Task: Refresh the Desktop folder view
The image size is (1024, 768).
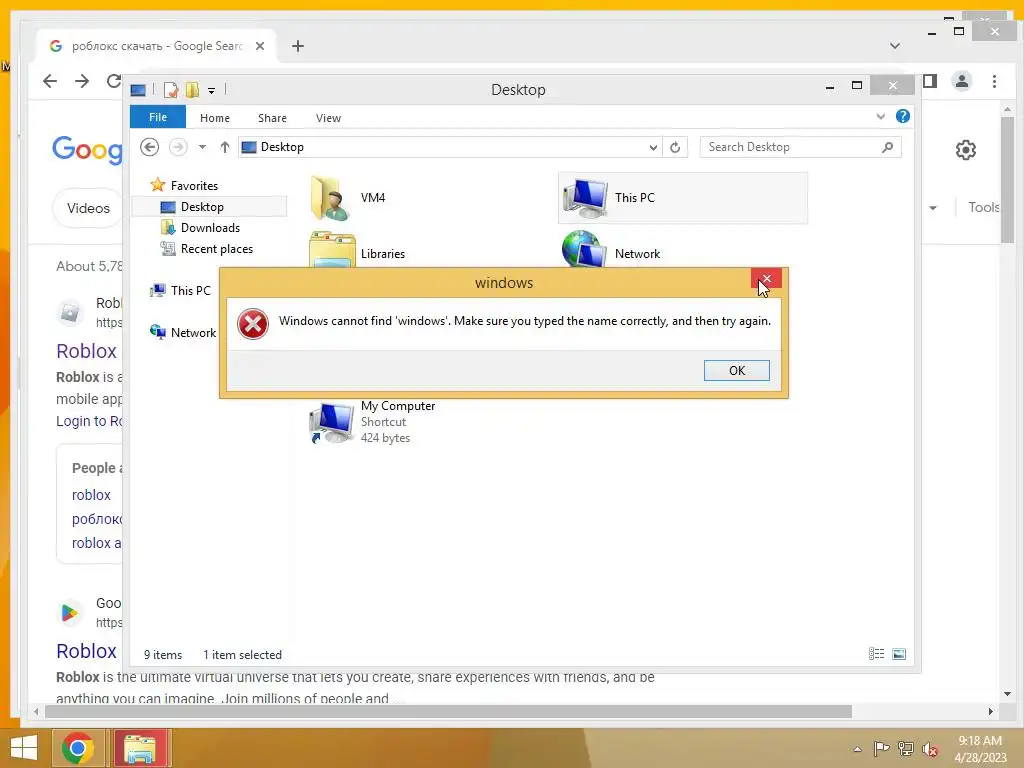Action: (675, 148)
